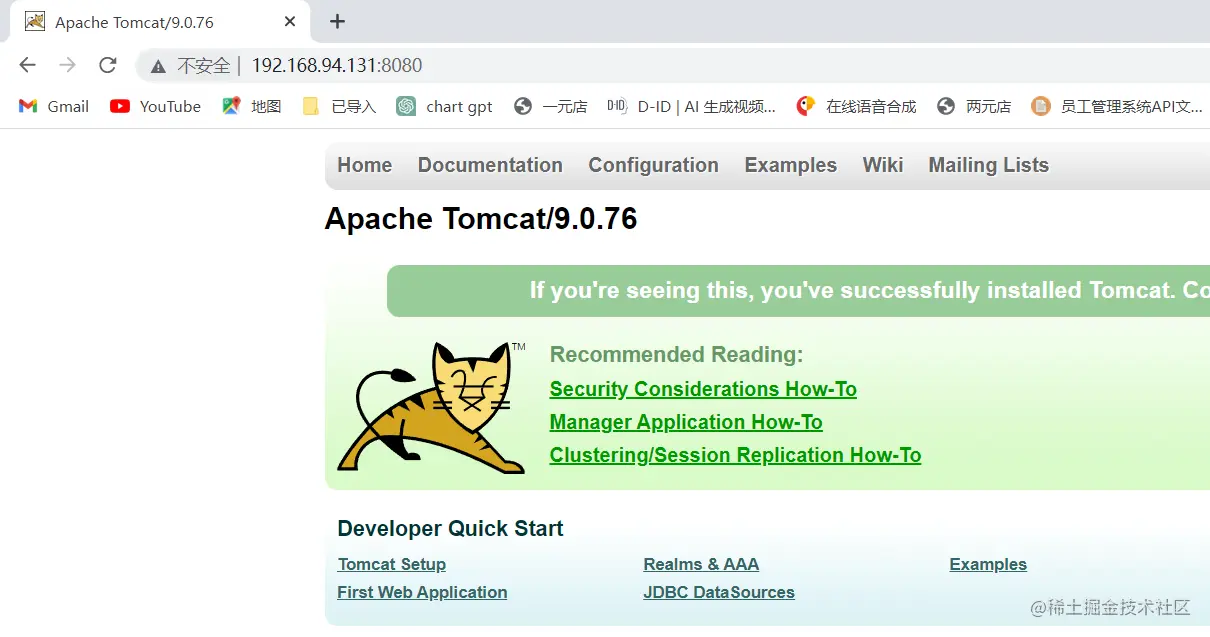This screenshot has height=637, width=1210.
Task: Go to Home in Tomcat navigation
Action: [x=364, y=165]
